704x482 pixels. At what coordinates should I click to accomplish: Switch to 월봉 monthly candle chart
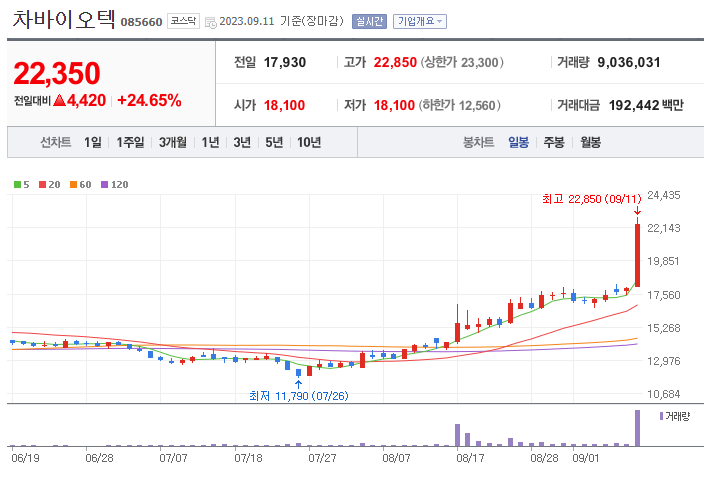[x=590, y=142]
